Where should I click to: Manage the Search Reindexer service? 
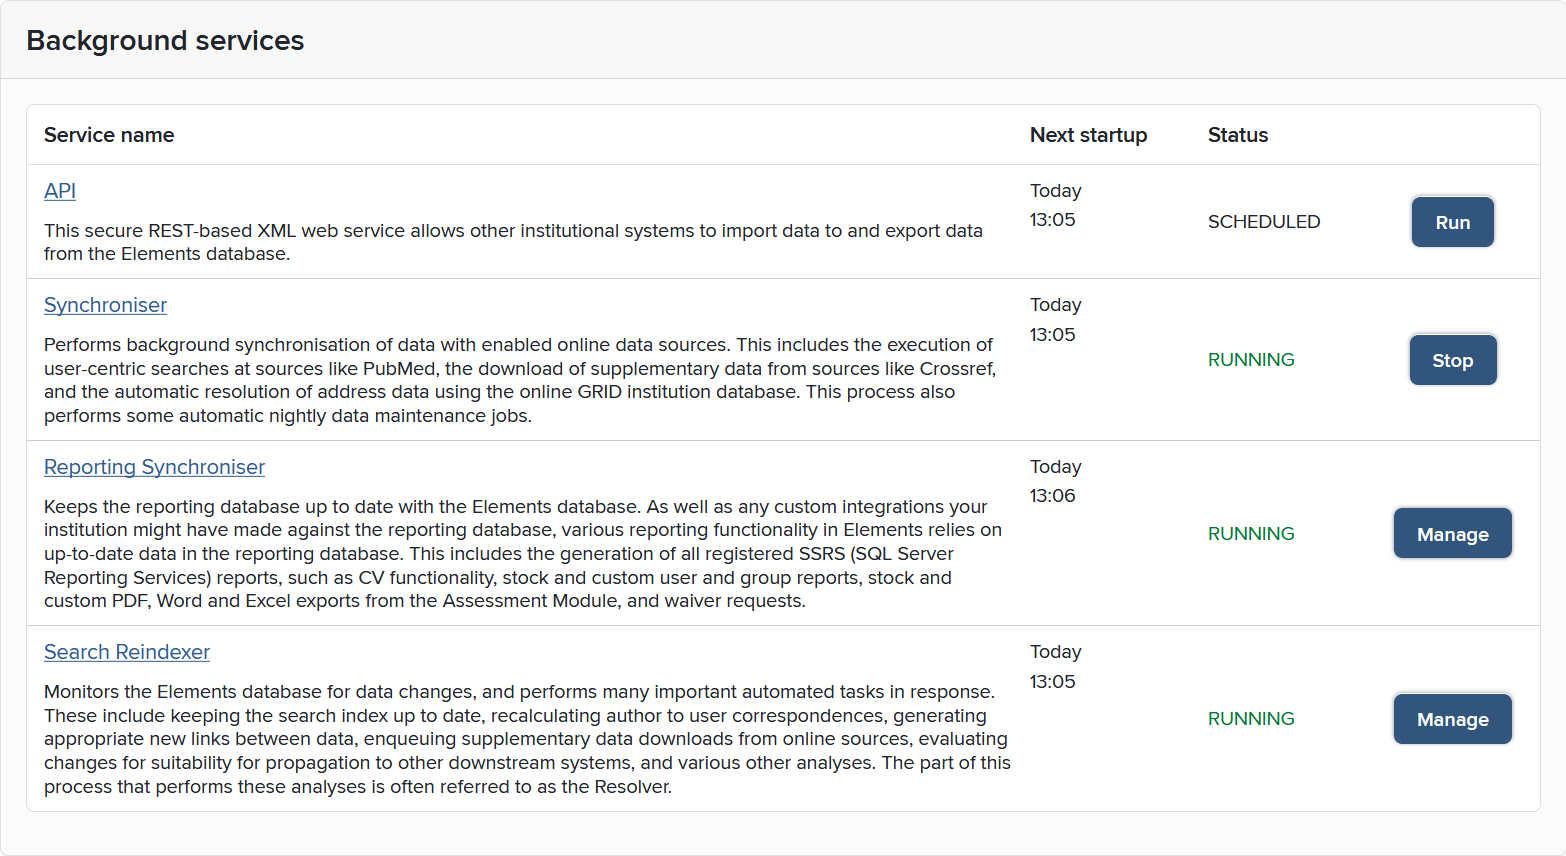pos(1452,719)
